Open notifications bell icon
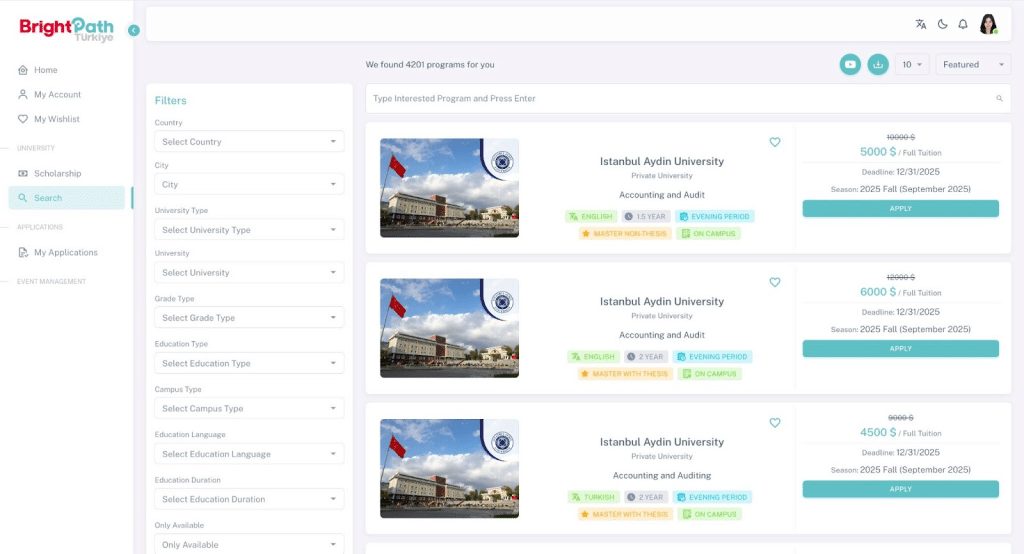This screenshot has height=554, width=1024. pos(963,24)
